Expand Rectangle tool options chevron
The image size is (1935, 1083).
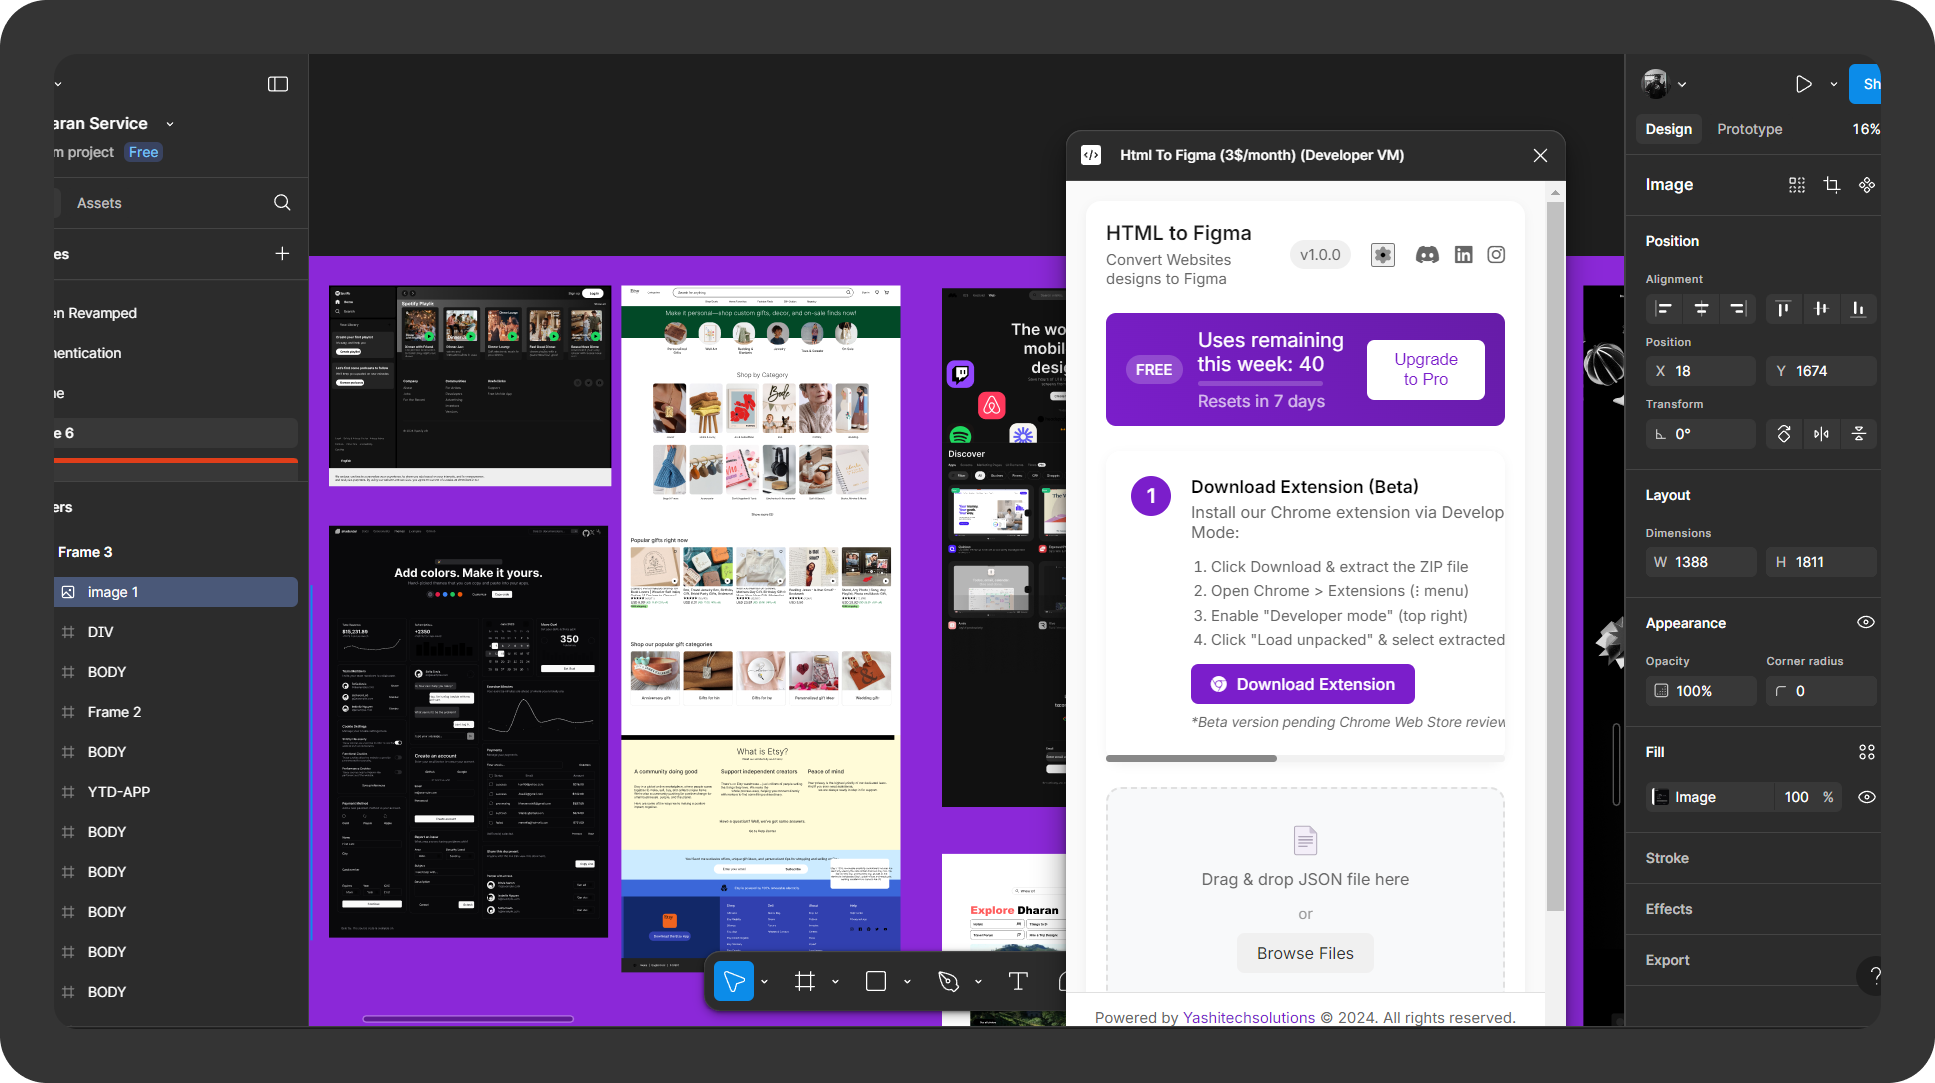coord(907,982)
